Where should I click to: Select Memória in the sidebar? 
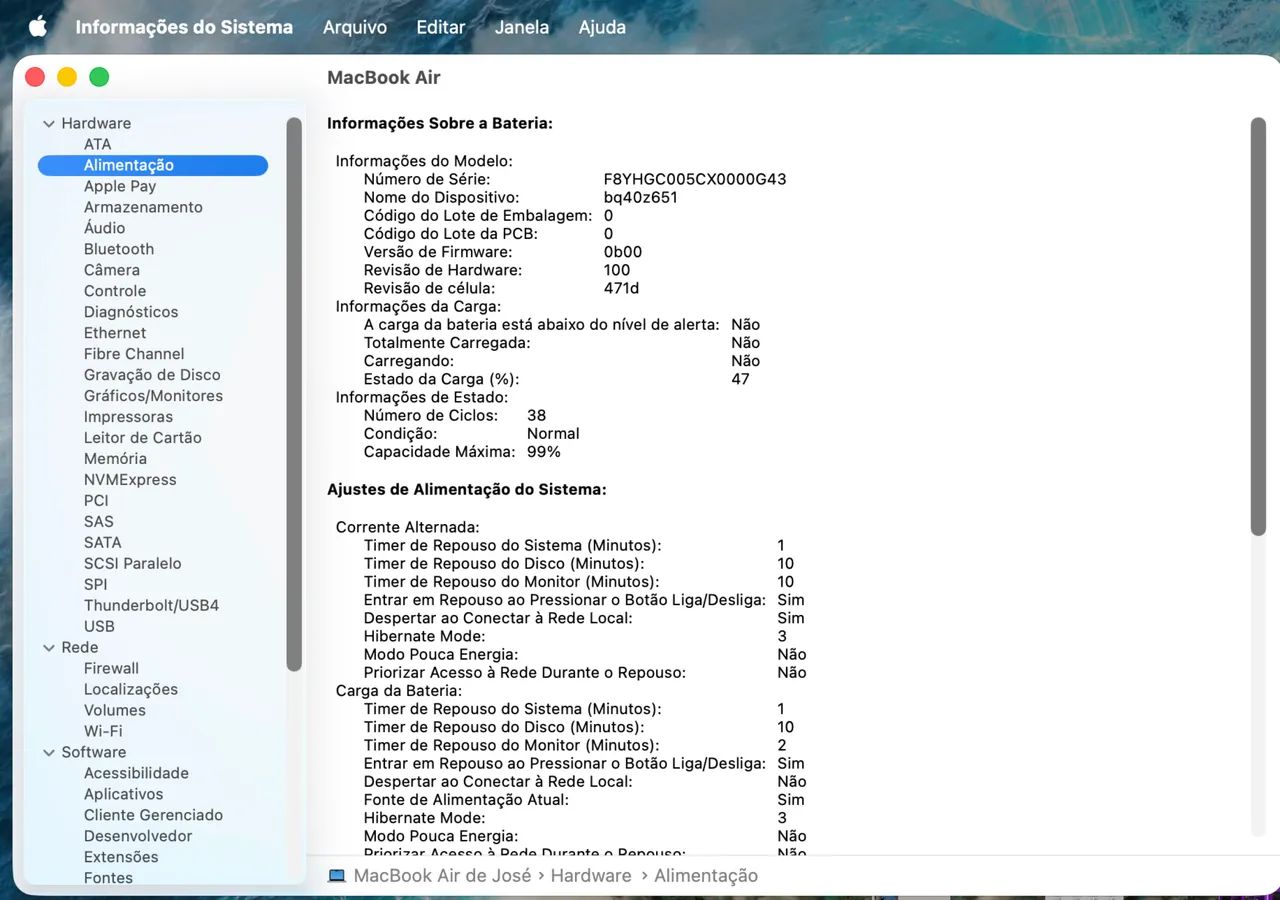[115, 459]
